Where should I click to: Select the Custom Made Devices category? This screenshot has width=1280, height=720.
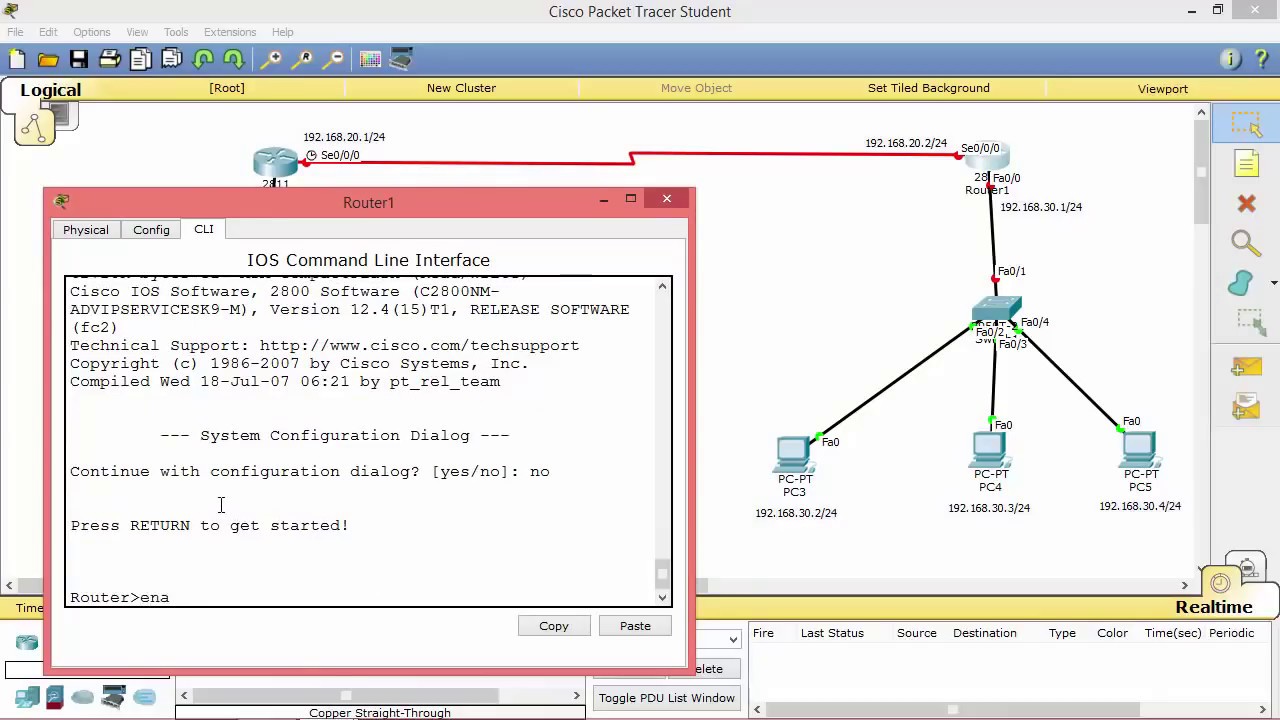point(113,697)
